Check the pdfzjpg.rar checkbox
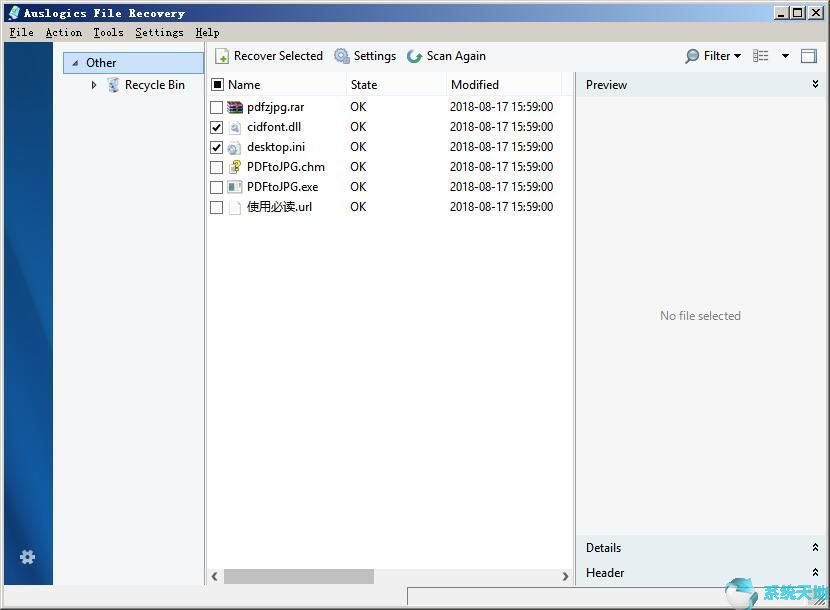This screenshot has height=610, width=830. 216,107
